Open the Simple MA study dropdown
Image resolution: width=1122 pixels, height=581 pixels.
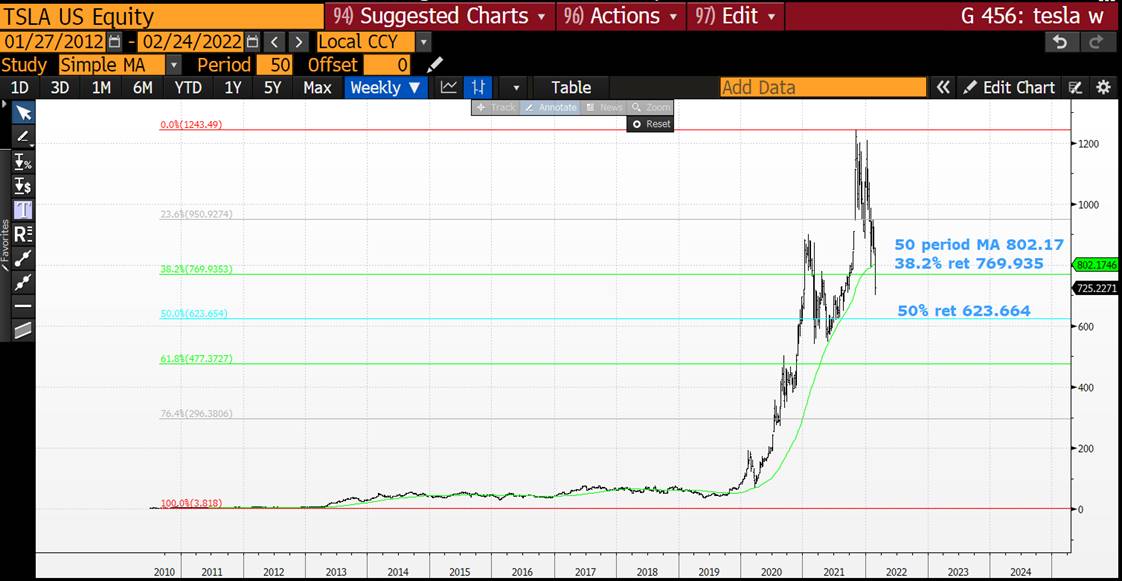tap(174, 65)
